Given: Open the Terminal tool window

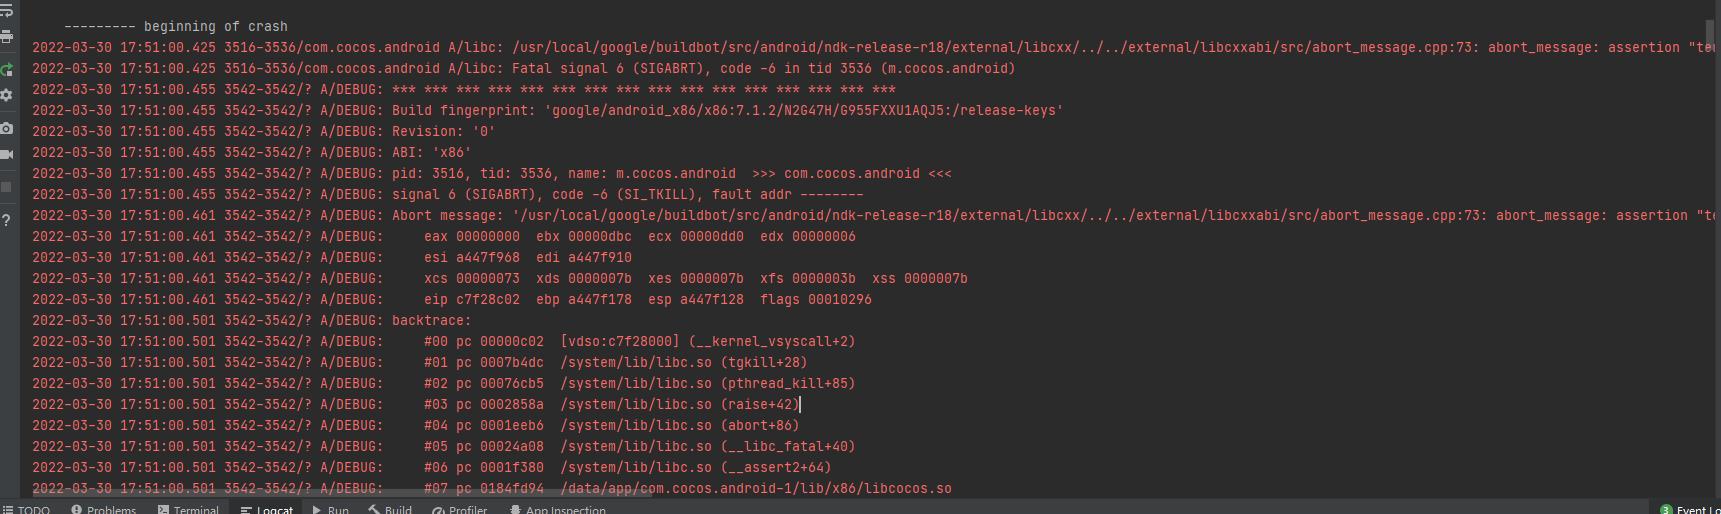Looking at the screenshot, I should click(x=188, y=508).
